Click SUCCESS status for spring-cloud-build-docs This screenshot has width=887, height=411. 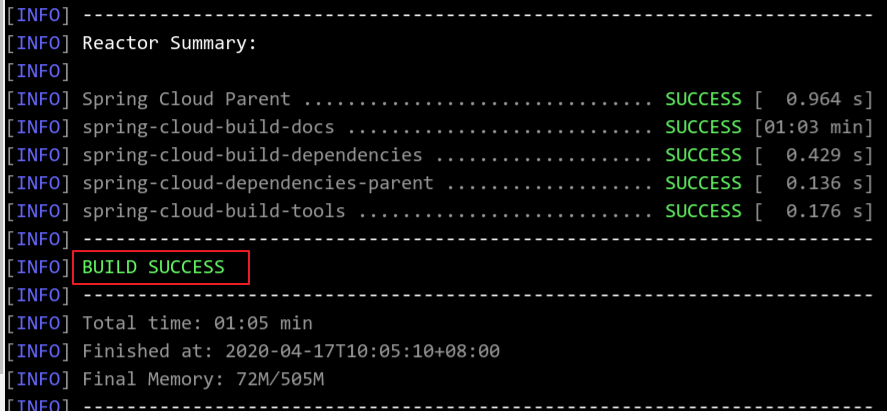click(x=703, y=128)
